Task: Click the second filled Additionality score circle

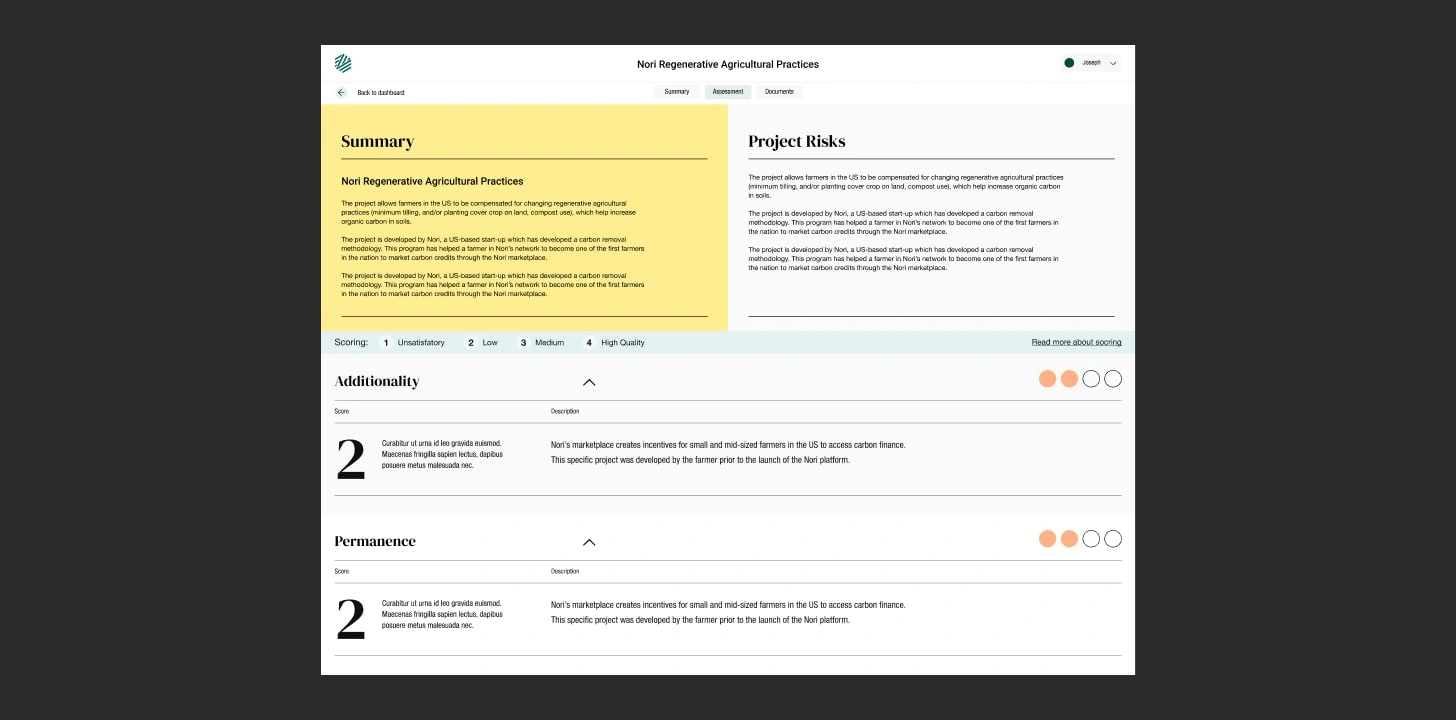Action: point(1069,379)
